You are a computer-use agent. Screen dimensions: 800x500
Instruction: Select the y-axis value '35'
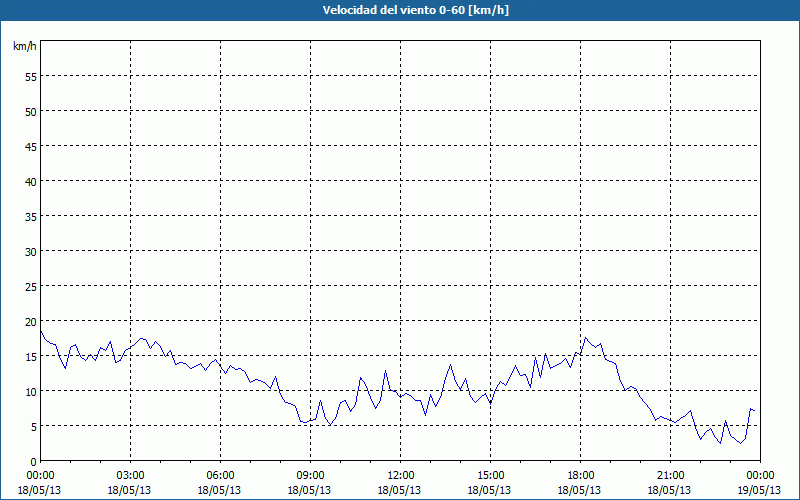(31, 216)
